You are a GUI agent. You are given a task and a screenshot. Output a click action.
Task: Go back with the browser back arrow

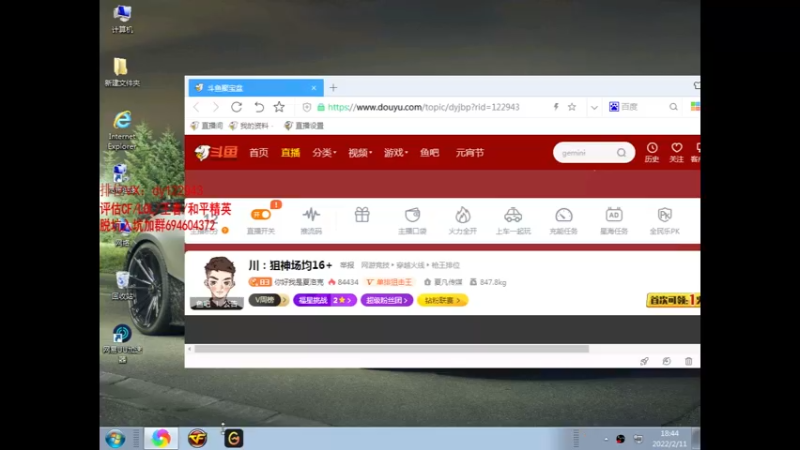196,107
